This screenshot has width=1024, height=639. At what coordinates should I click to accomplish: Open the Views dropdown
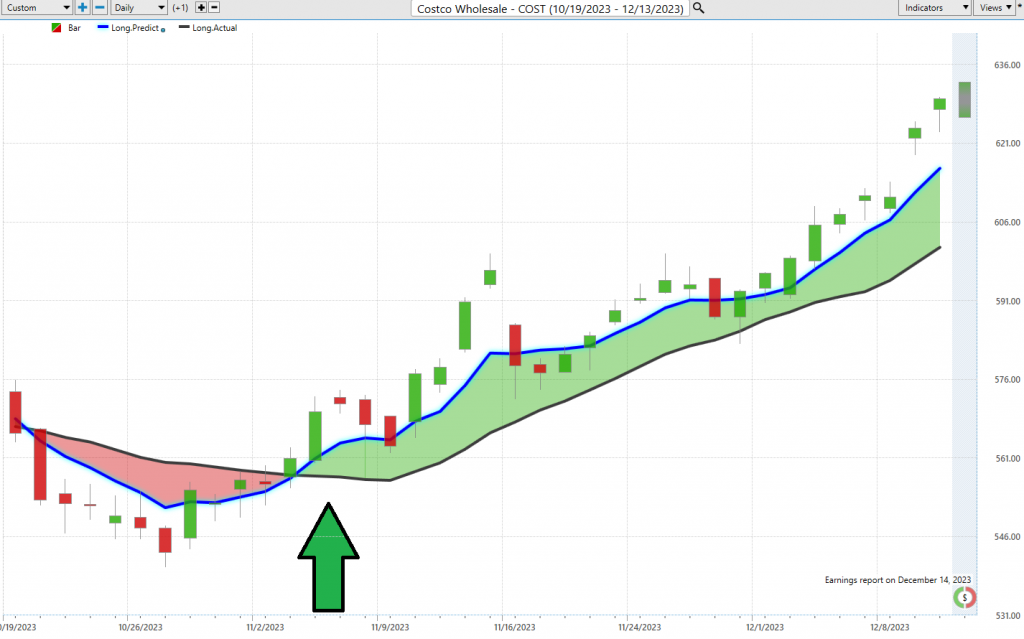pyautogui.click(x=995, y=8)
